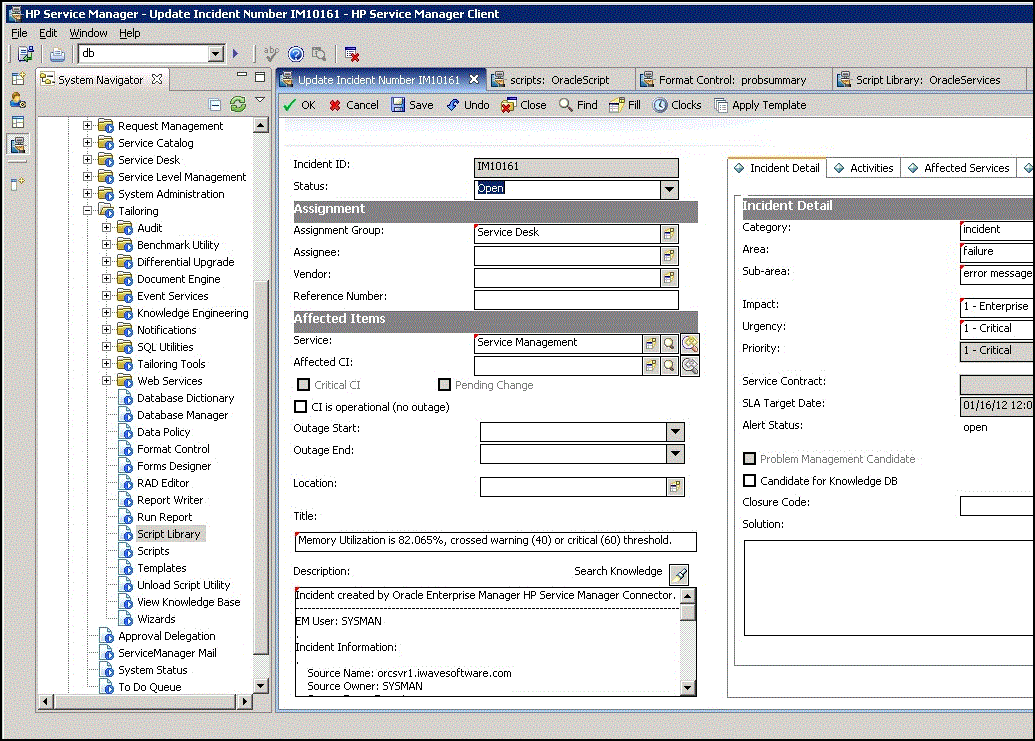Viewport: 1035px width, 741px height.
Task: Expand the Request Management node
Action: [x=87, y=125]
